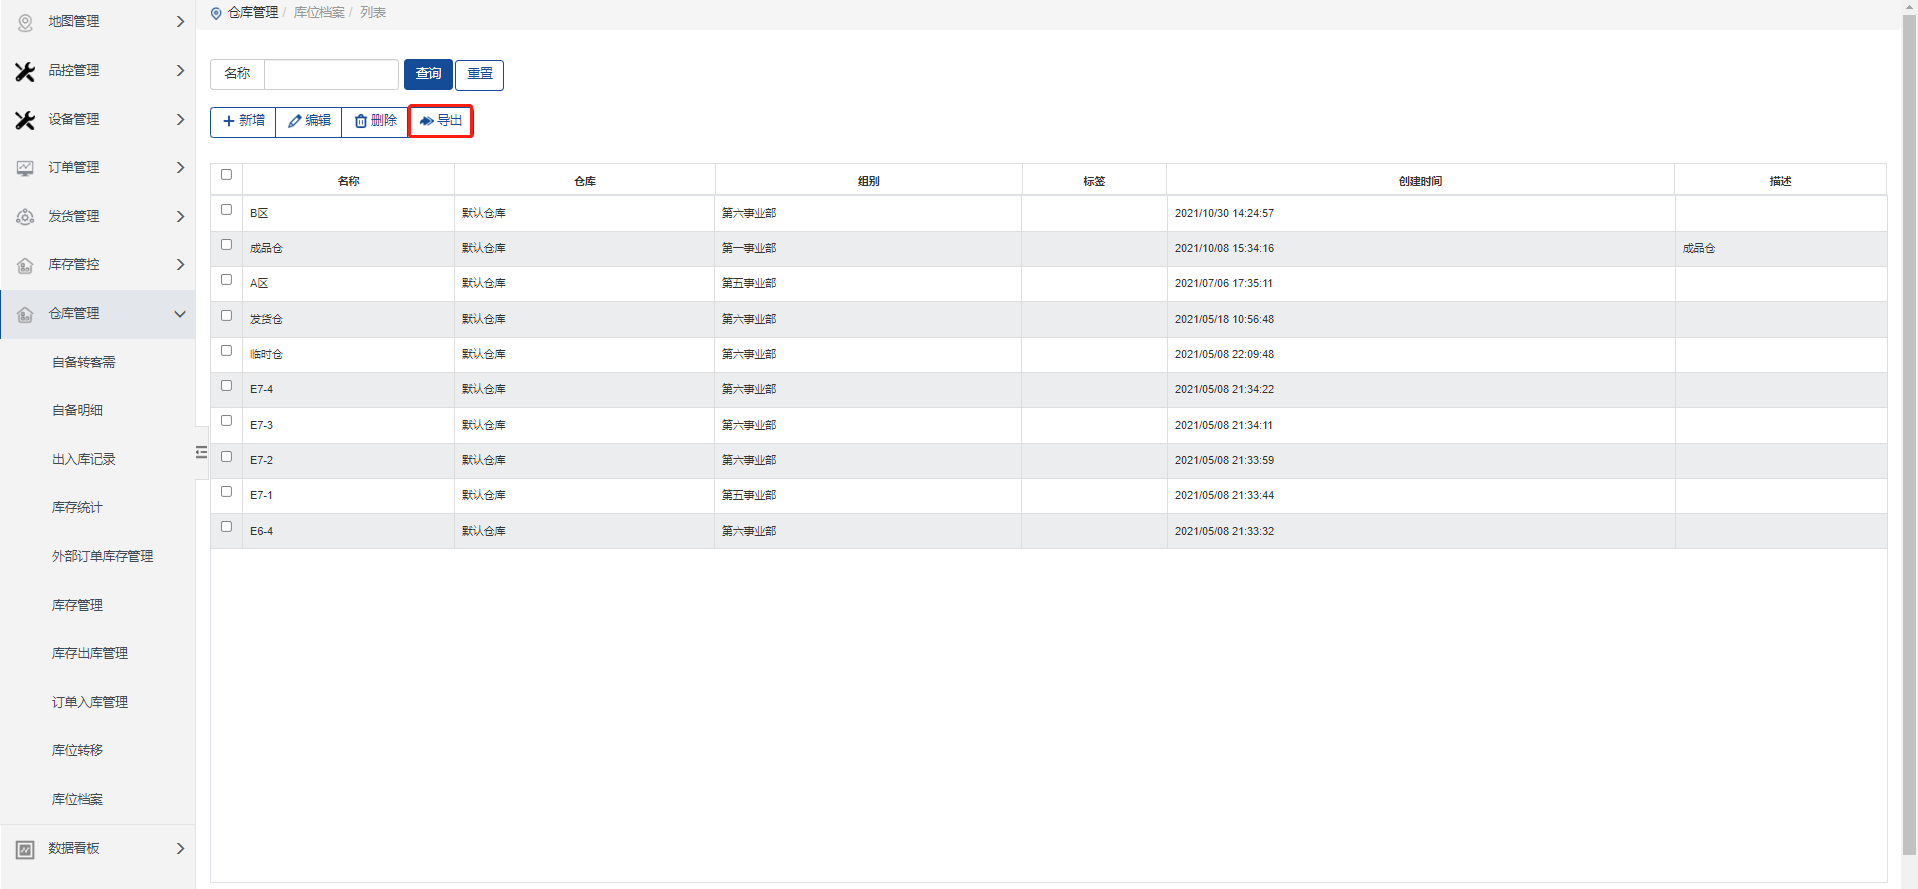Open the 出入库记录 menu item
This screenshot has width=1918, height=889.
pyautogui.click(x=84, y=460)
